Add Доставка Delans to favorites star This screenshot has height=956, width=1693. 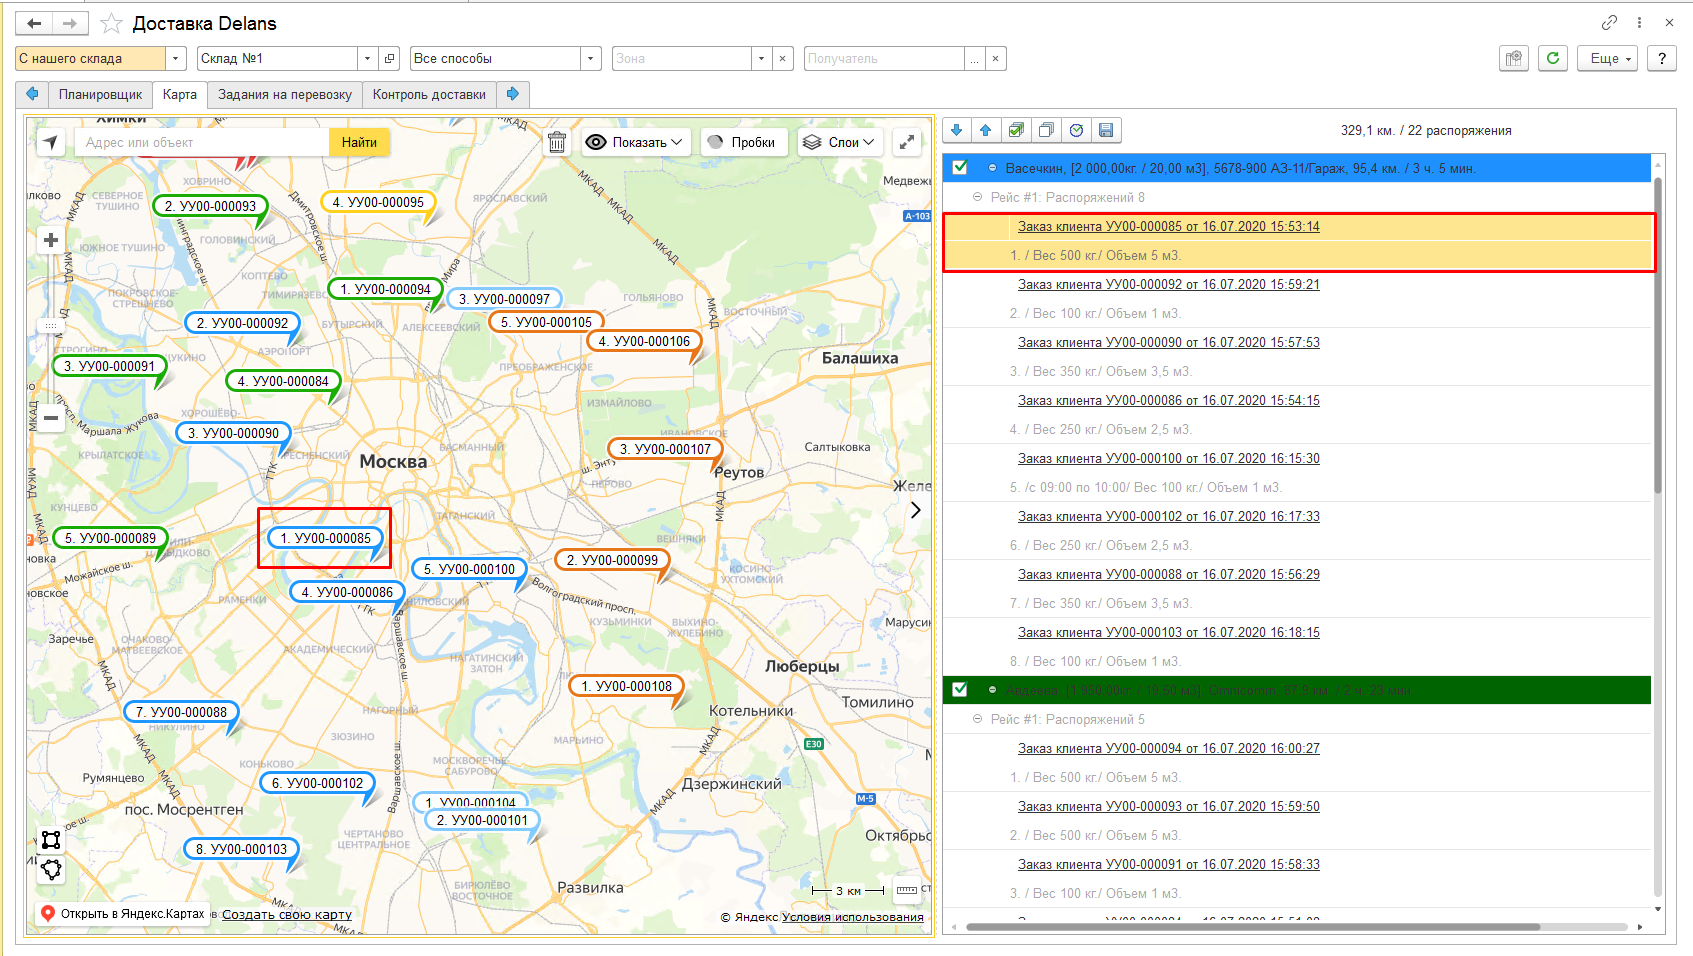click(x=112, y=23)
